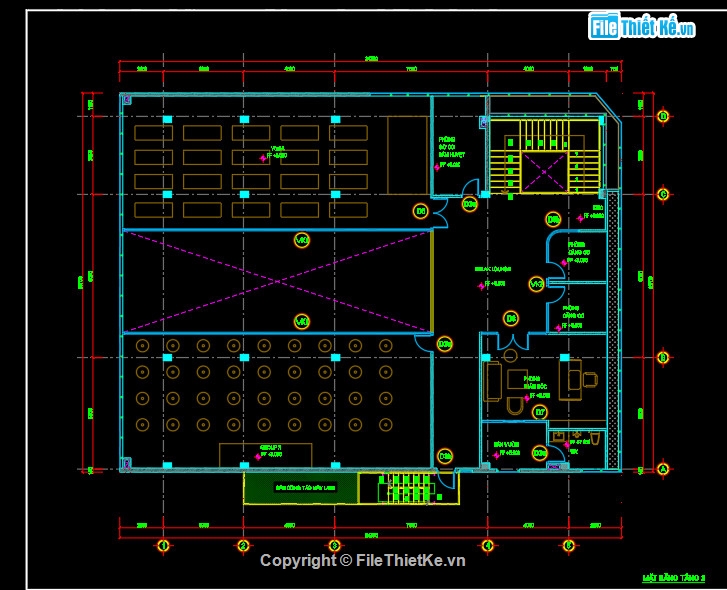The image size is (727, 590).
Task: Select grid axis bubble 3
Action: click(335, 546)
